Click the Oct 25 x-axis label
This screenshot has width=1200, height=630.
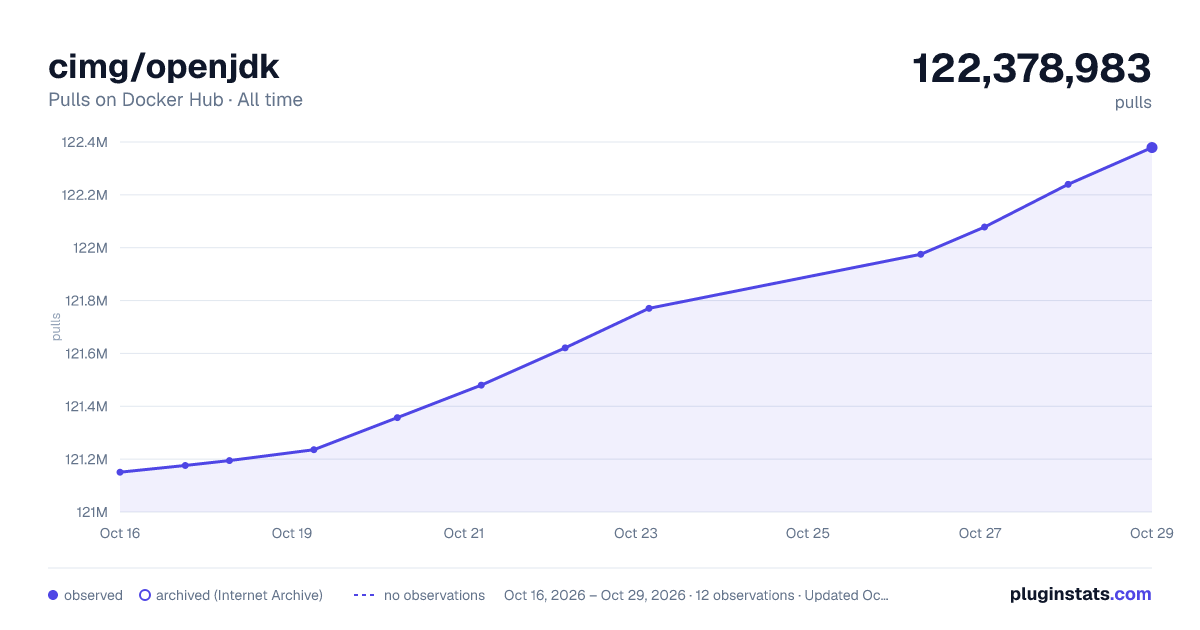click(x=808, y=533)
